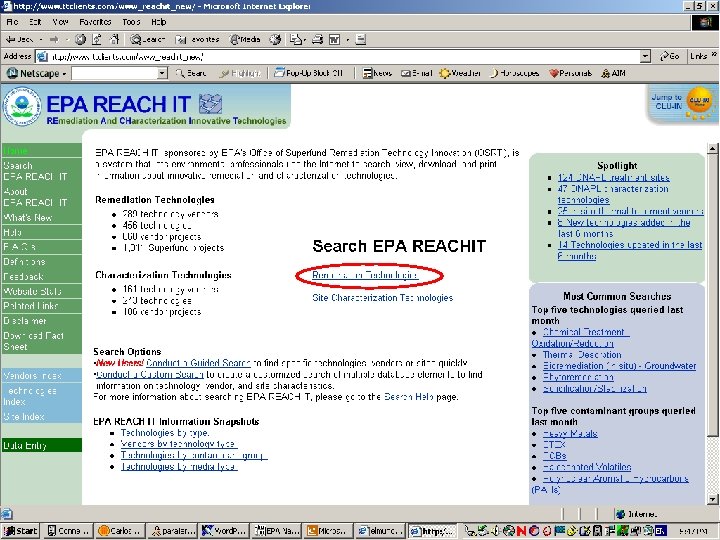
Task: Open the Netscape toolbar menu dropdown
Action: pyautogui.click(x=37, y=73)
